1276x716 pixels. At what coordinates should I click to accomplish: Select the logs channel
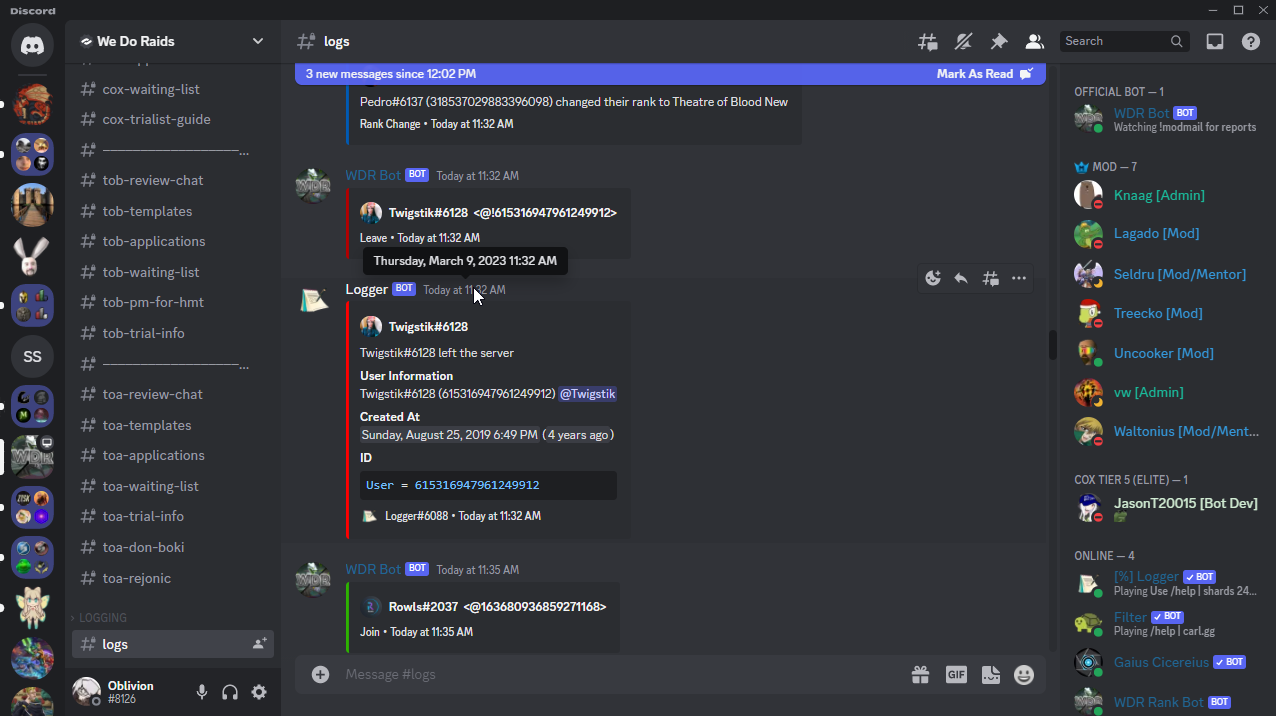point(172,644)
